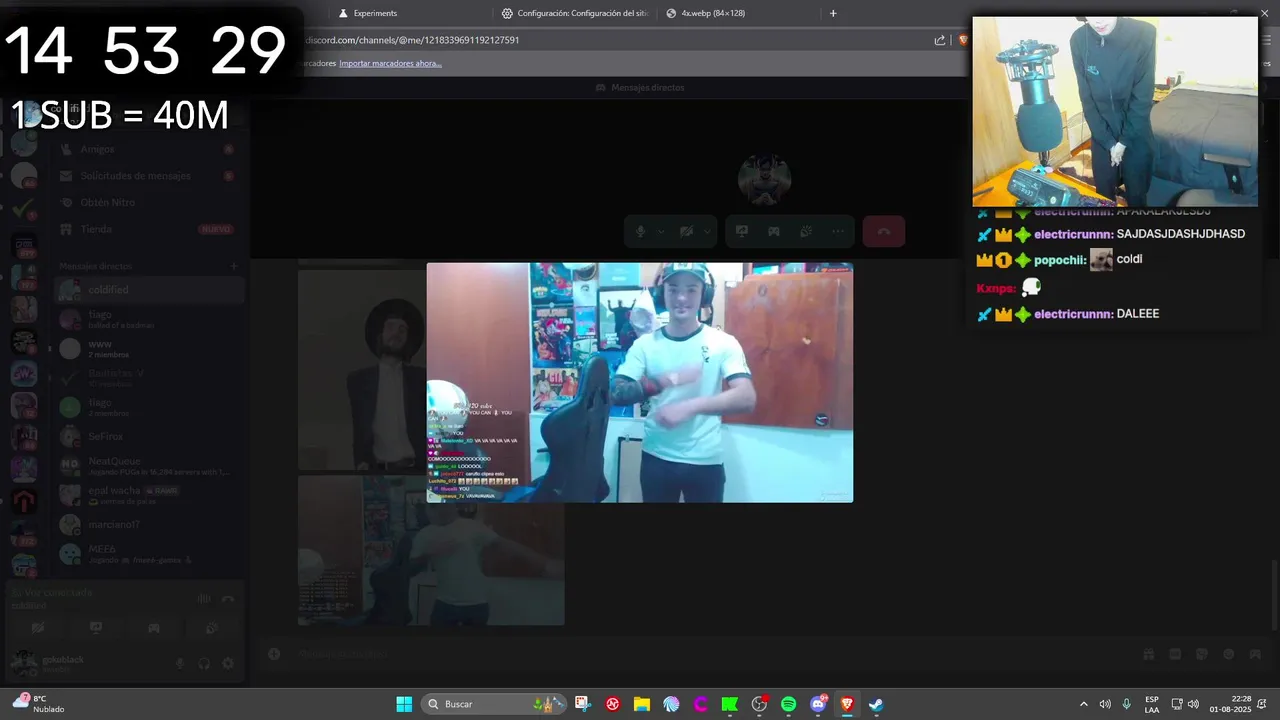This screenshot has width=1280, height=720.
Task: Toggle the camera in Discord call controls
Action: tap(687, 231)
